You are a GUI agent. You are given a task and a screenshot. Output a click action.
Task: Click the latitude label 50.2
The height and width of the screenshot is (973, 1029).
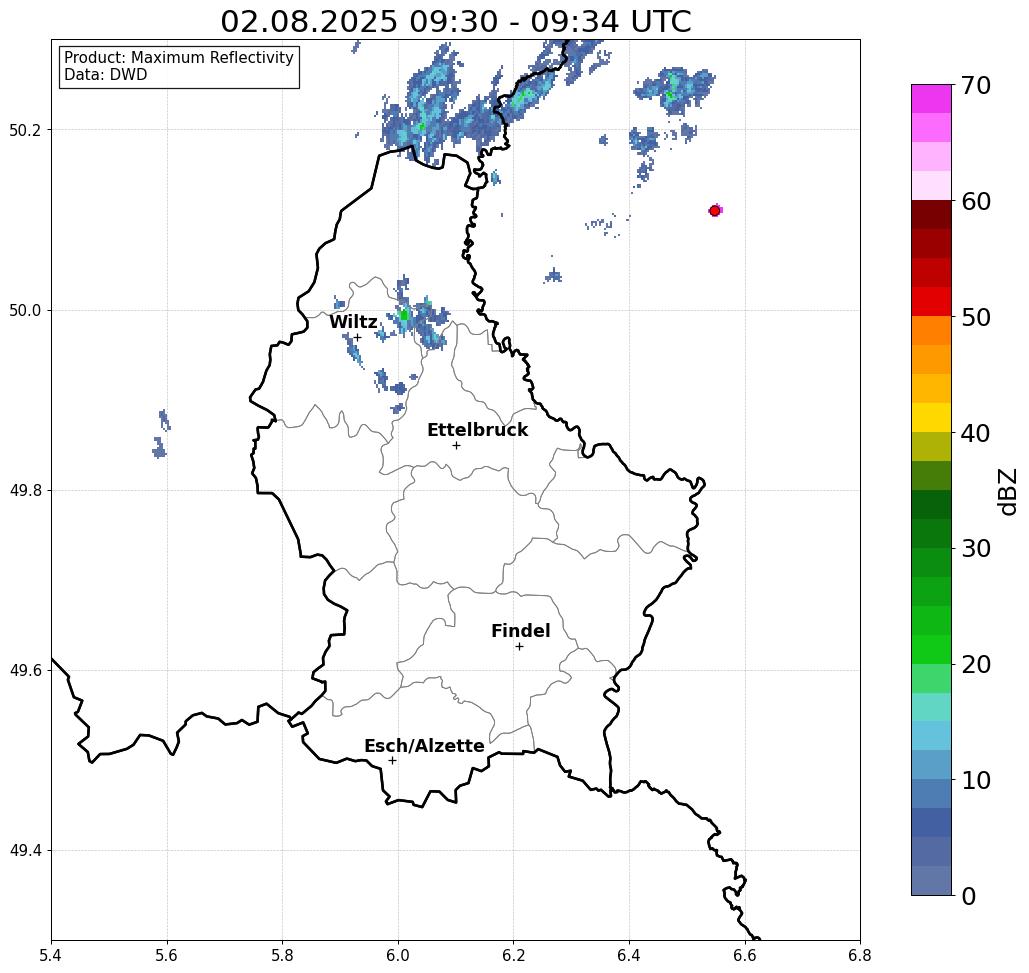(25, 130)
